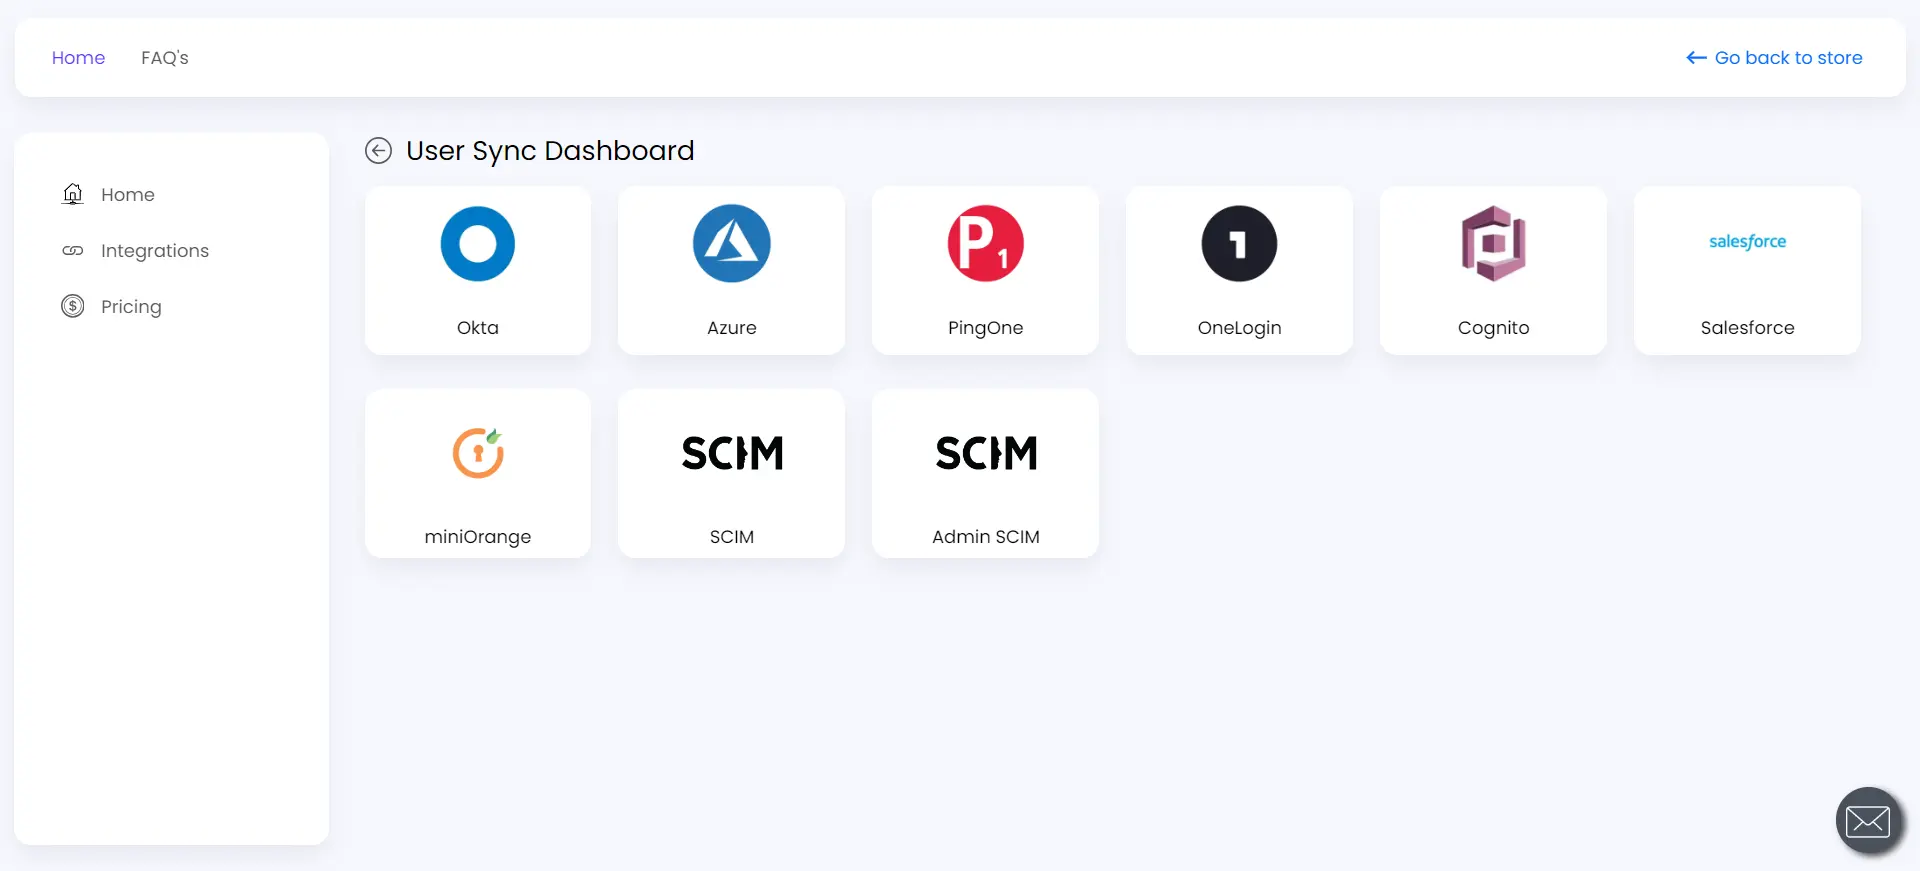Click the Integrations link icon in sidebar
Image resolution: width=1920 pixels, height=871 pixels.
pyautogui.click(x=73, y=251)
